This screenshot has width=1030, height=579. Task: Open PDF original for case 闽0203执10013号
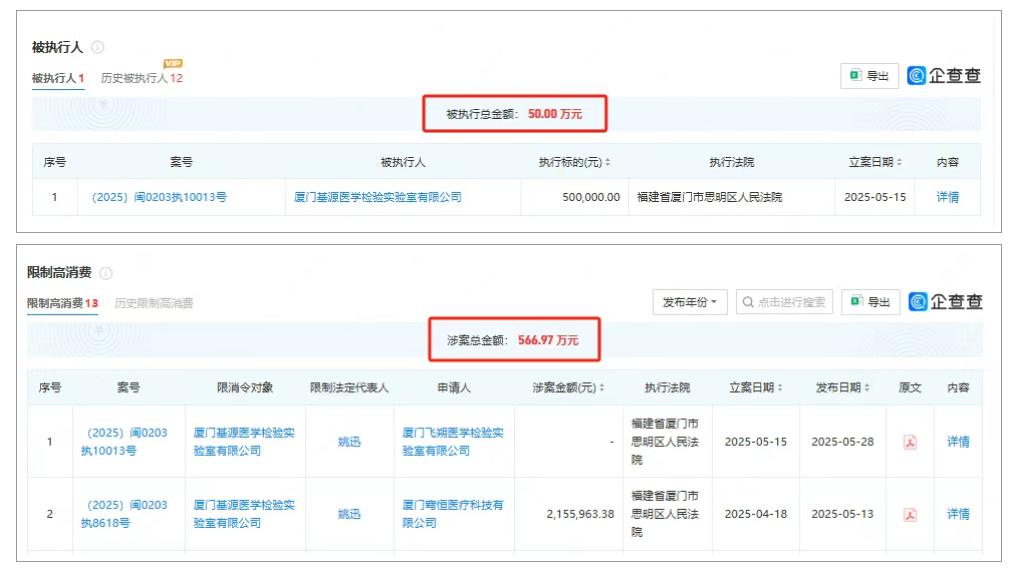point(910,442)
